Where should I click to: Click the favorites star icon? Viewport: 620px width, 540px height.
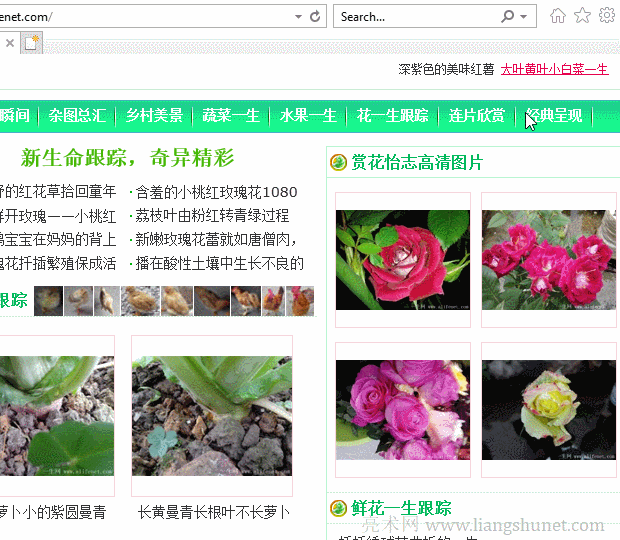click(582, 16)
